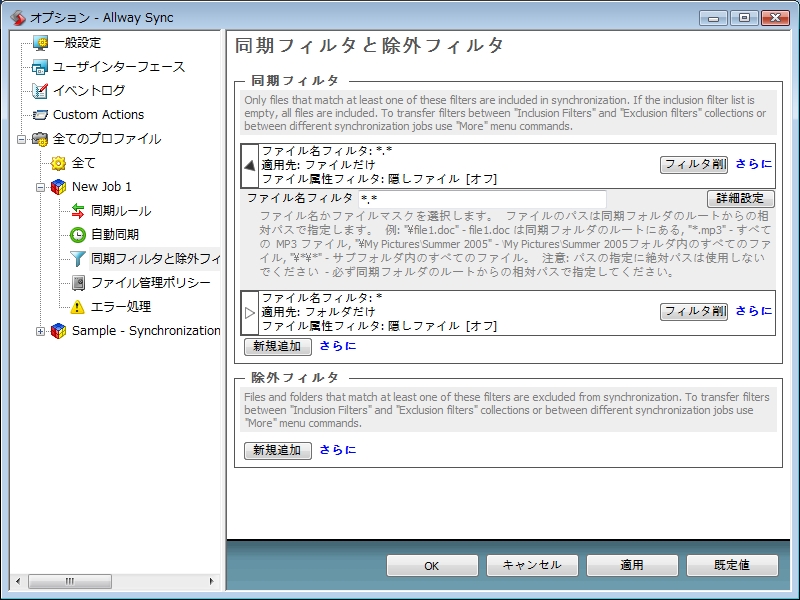Click the Custom Actions icon

pyautogui.click(x=40, y=115)
